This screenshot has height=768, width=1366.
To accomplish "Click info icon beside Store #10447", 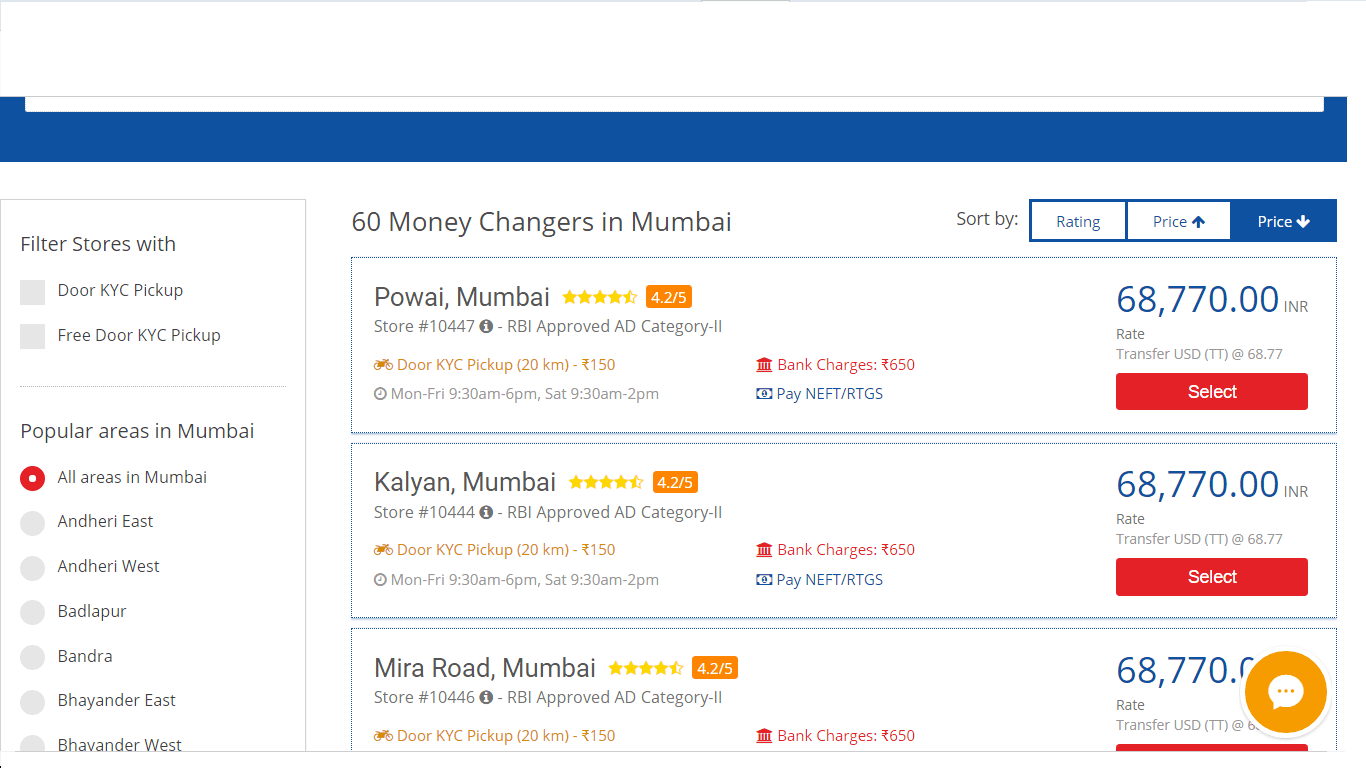I will point(486,327).
